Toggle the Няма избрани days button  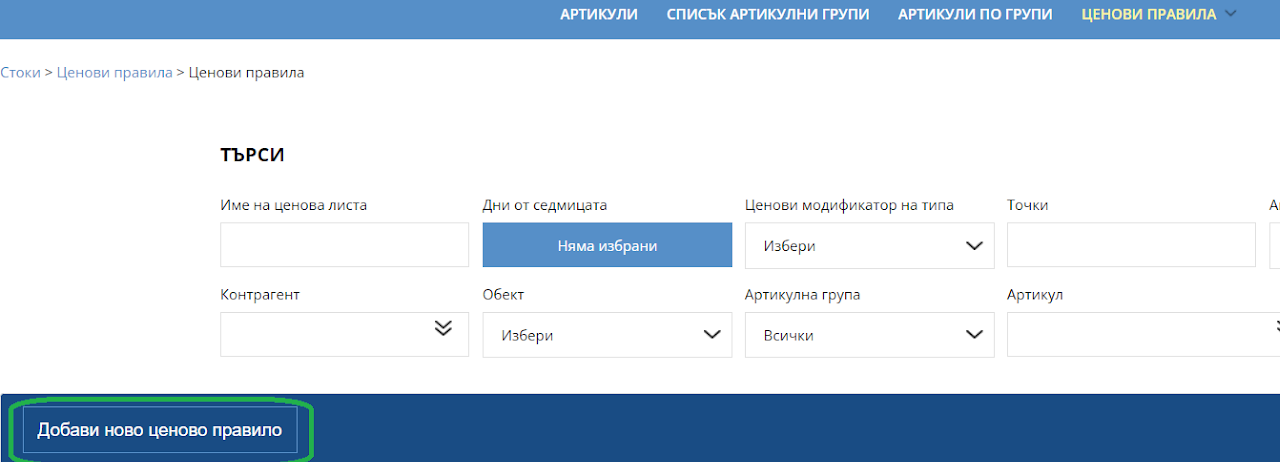pos(607,245)
